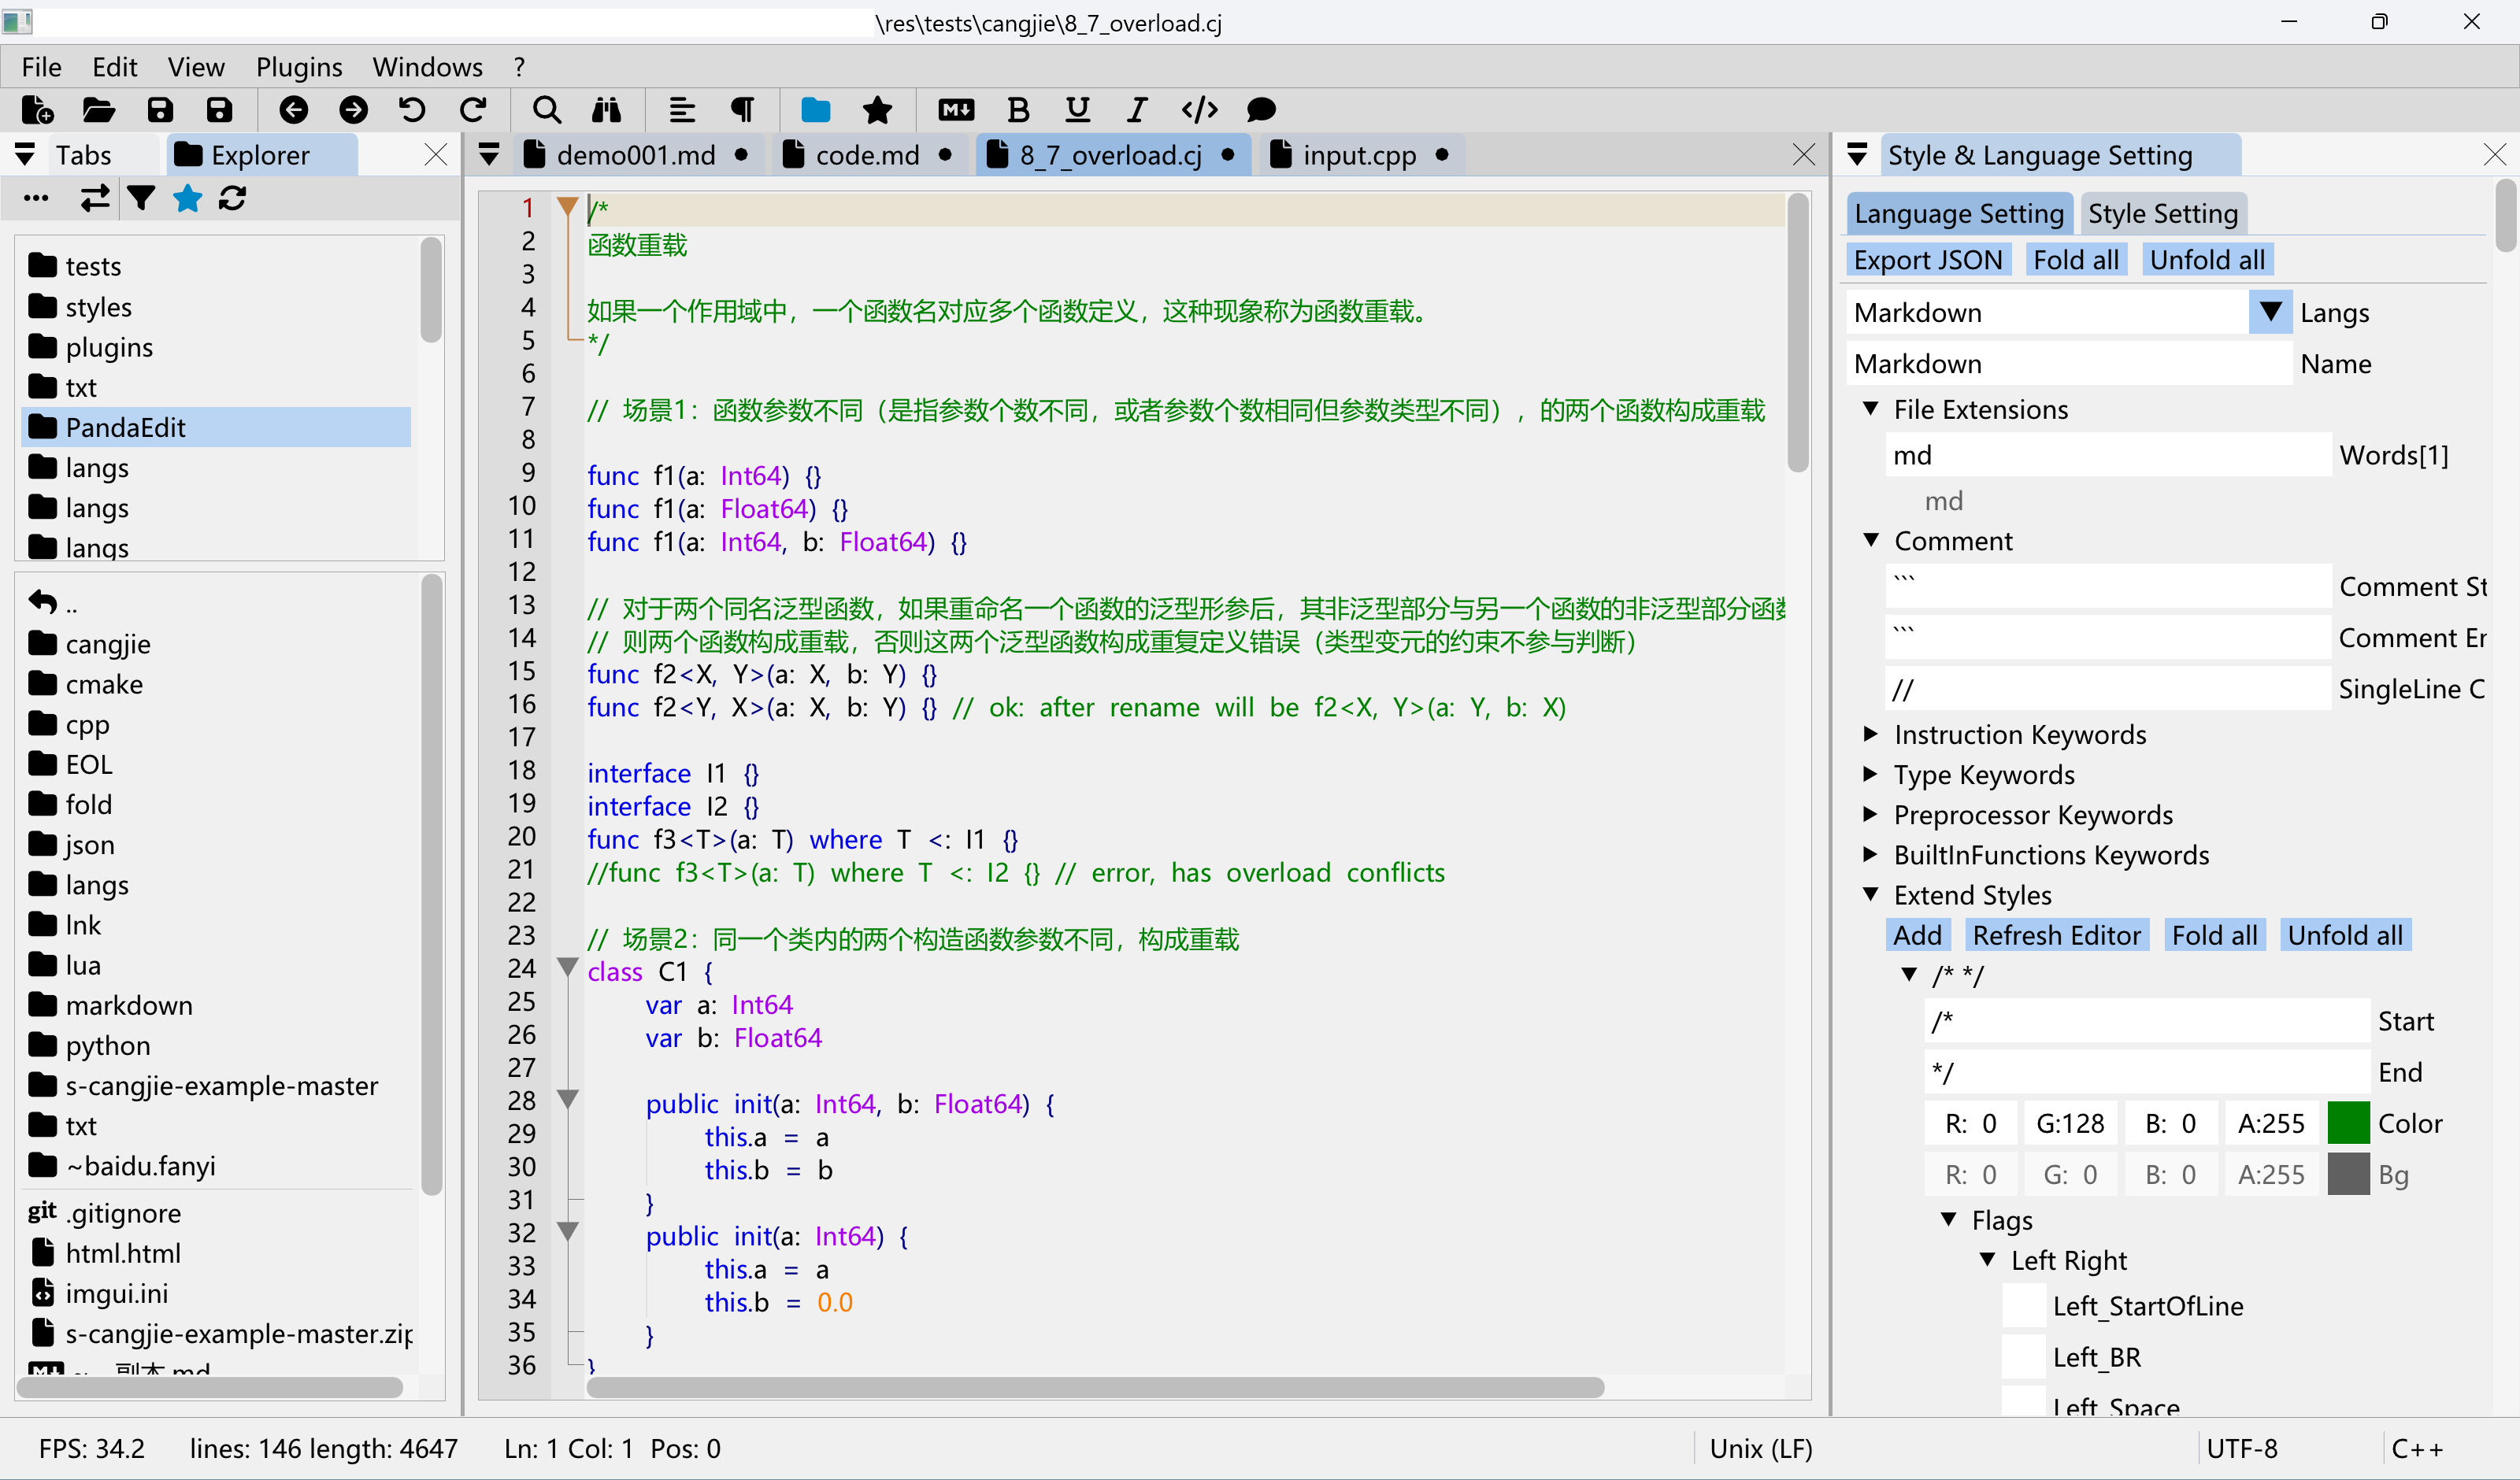The width and height of the screenshot is (2520, 1480).
Task: Click the pilcrow paragraph icon
Action: coord(742,110)
